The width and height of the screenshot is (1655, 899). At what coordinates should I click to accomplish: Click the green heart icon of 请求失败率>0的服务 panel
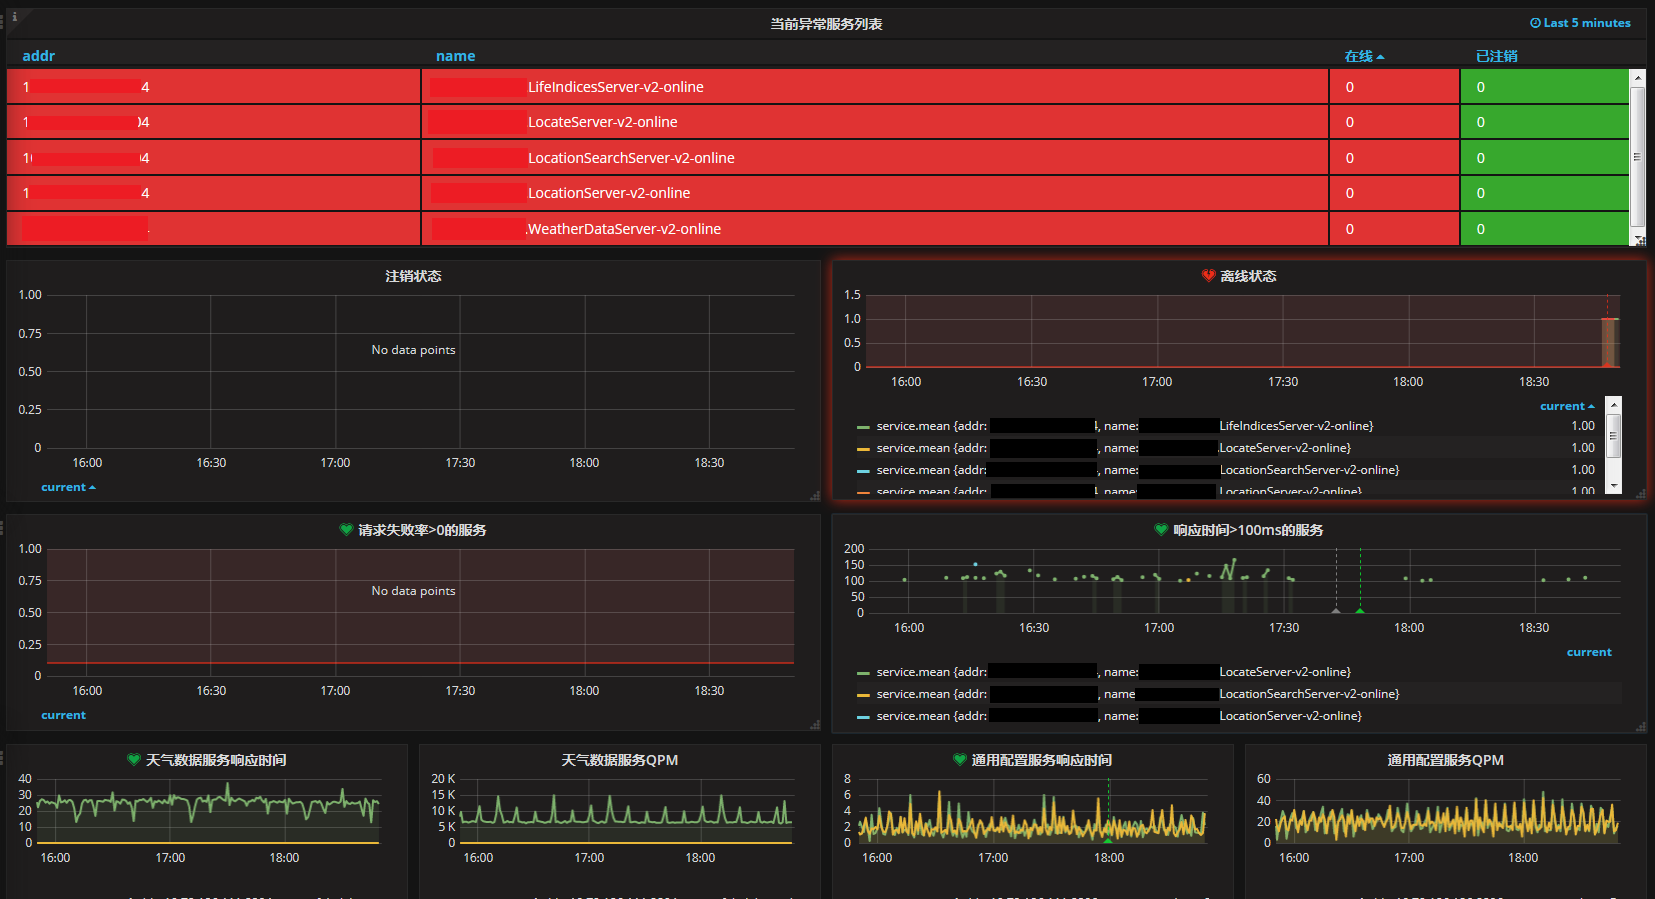click(346, 530)
